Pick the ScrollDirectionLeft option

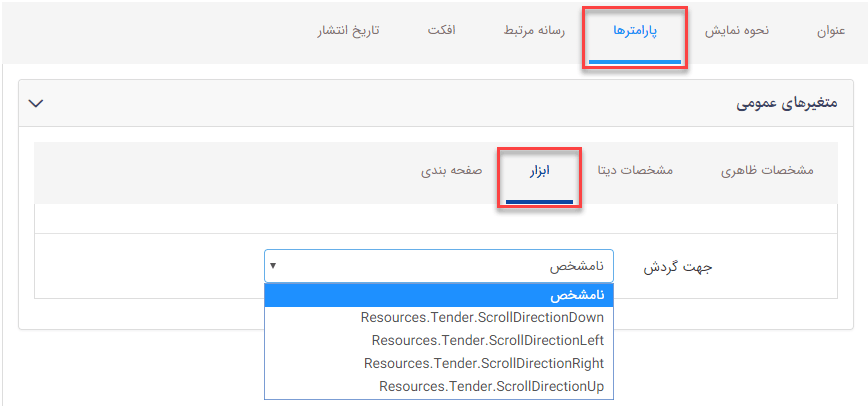click(487, 340)
